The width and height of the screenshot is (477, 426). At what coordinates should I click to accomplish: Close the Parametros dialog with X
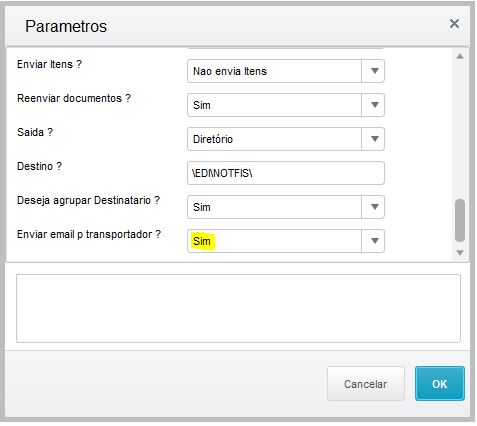pyautogui.click(x=454, y=24)
